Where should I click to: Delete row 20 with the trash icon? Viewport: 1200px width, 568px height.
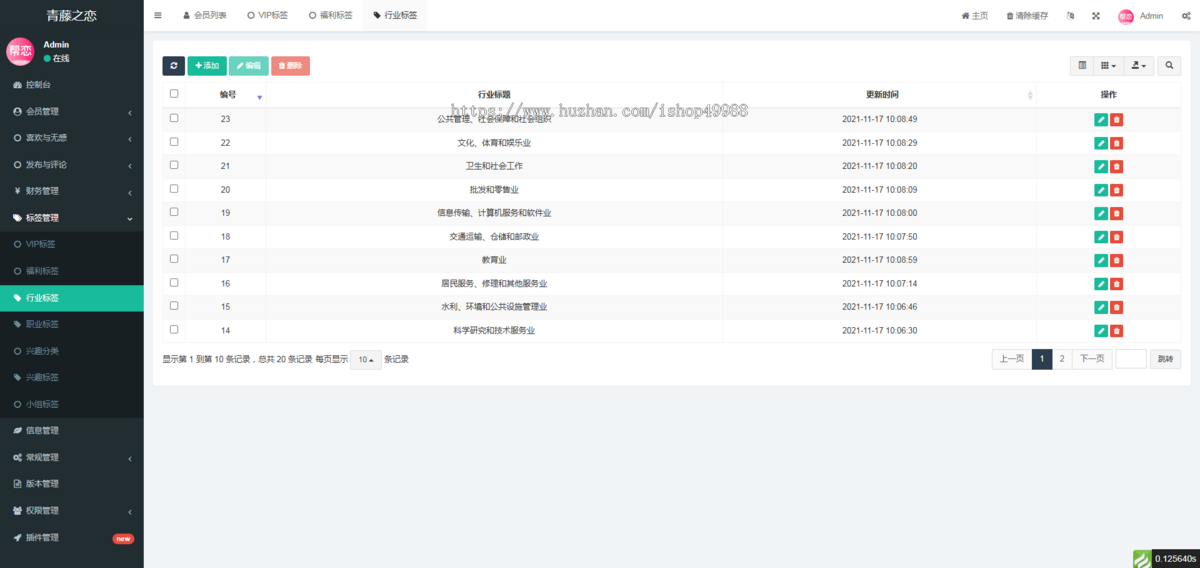click(x=1117, y=190)
